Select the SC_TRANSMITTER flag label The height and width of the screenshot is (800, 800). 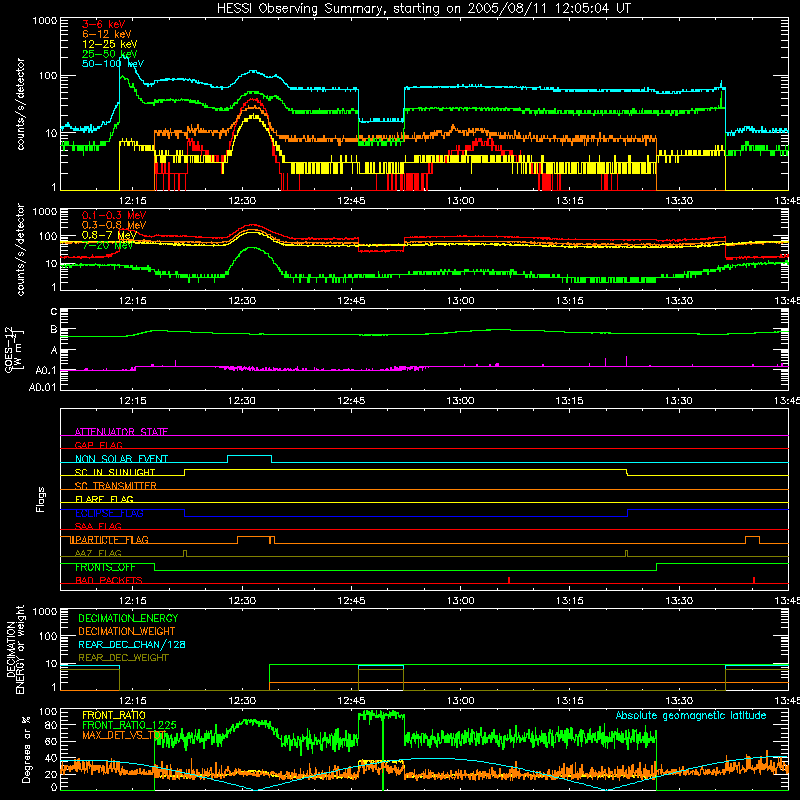pyautogui.click(x=115, y=485)
